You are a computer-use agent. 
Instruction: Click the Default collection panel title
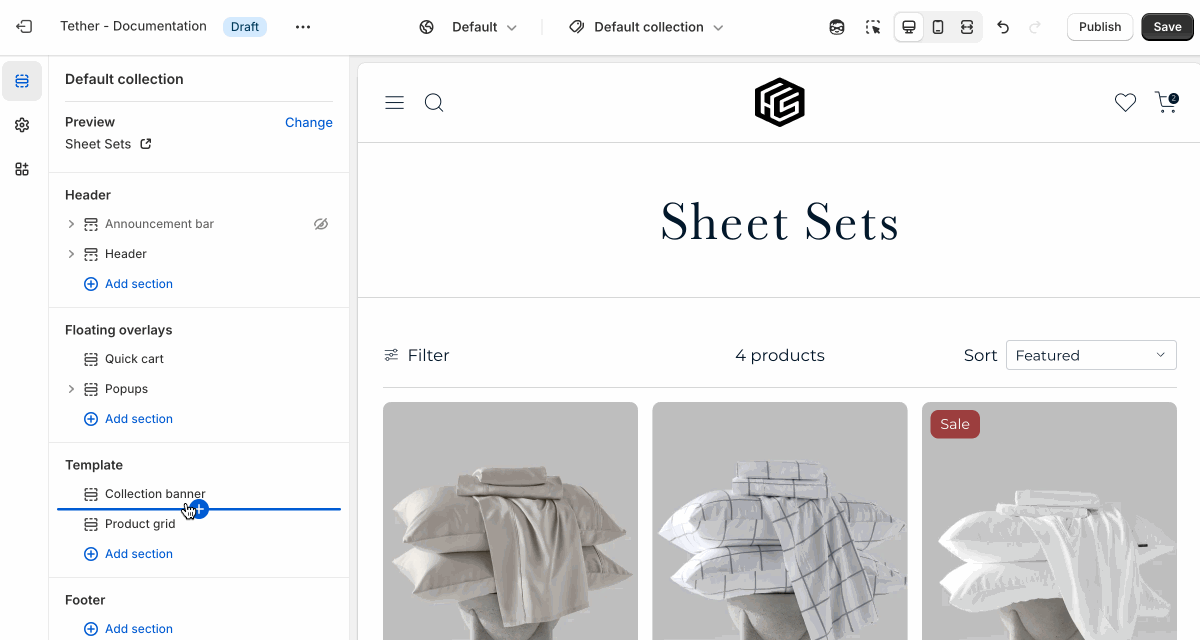click(124, 79)
